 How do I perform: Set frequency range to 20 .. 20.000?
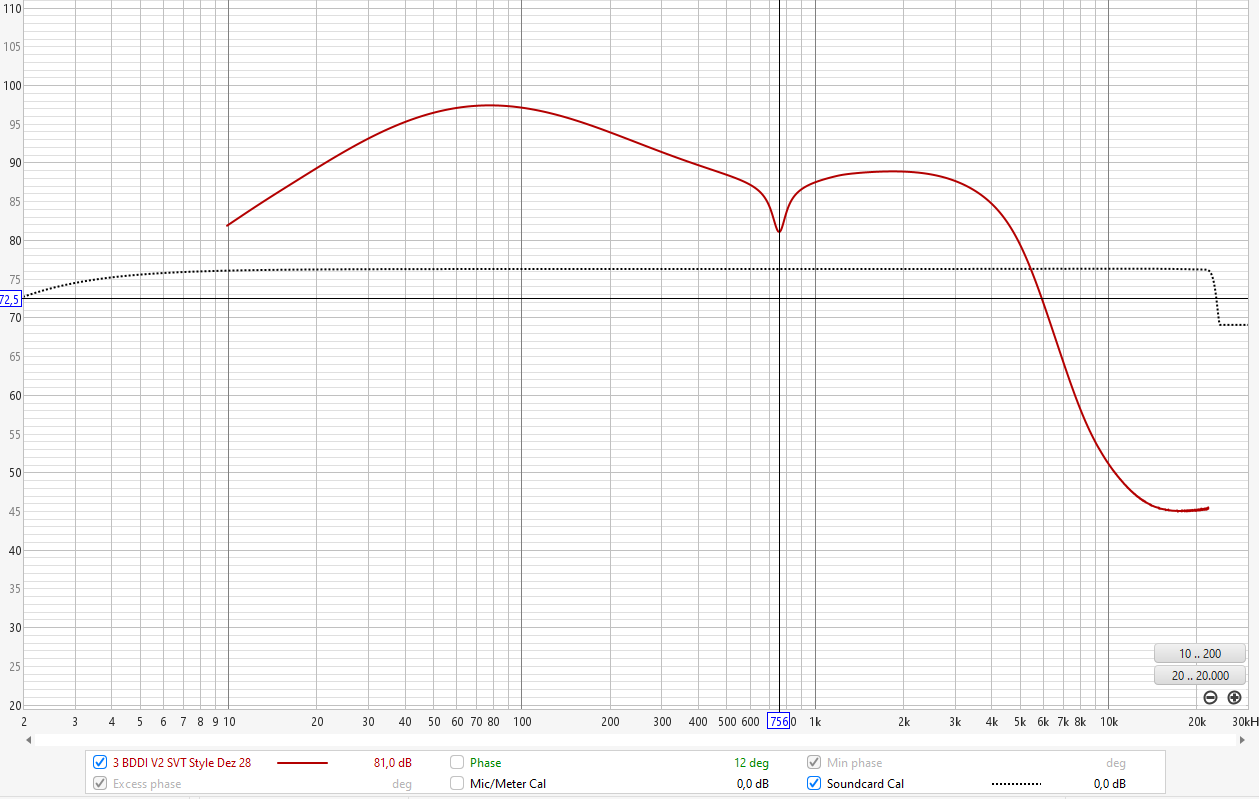point(1200,676)
